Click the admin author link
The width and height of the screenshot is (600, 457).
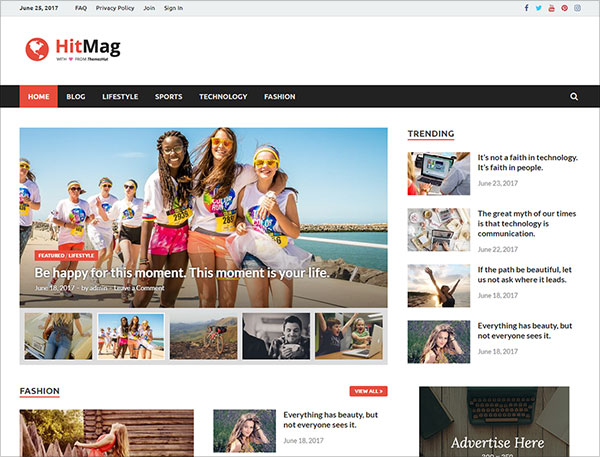coord(99,288)
